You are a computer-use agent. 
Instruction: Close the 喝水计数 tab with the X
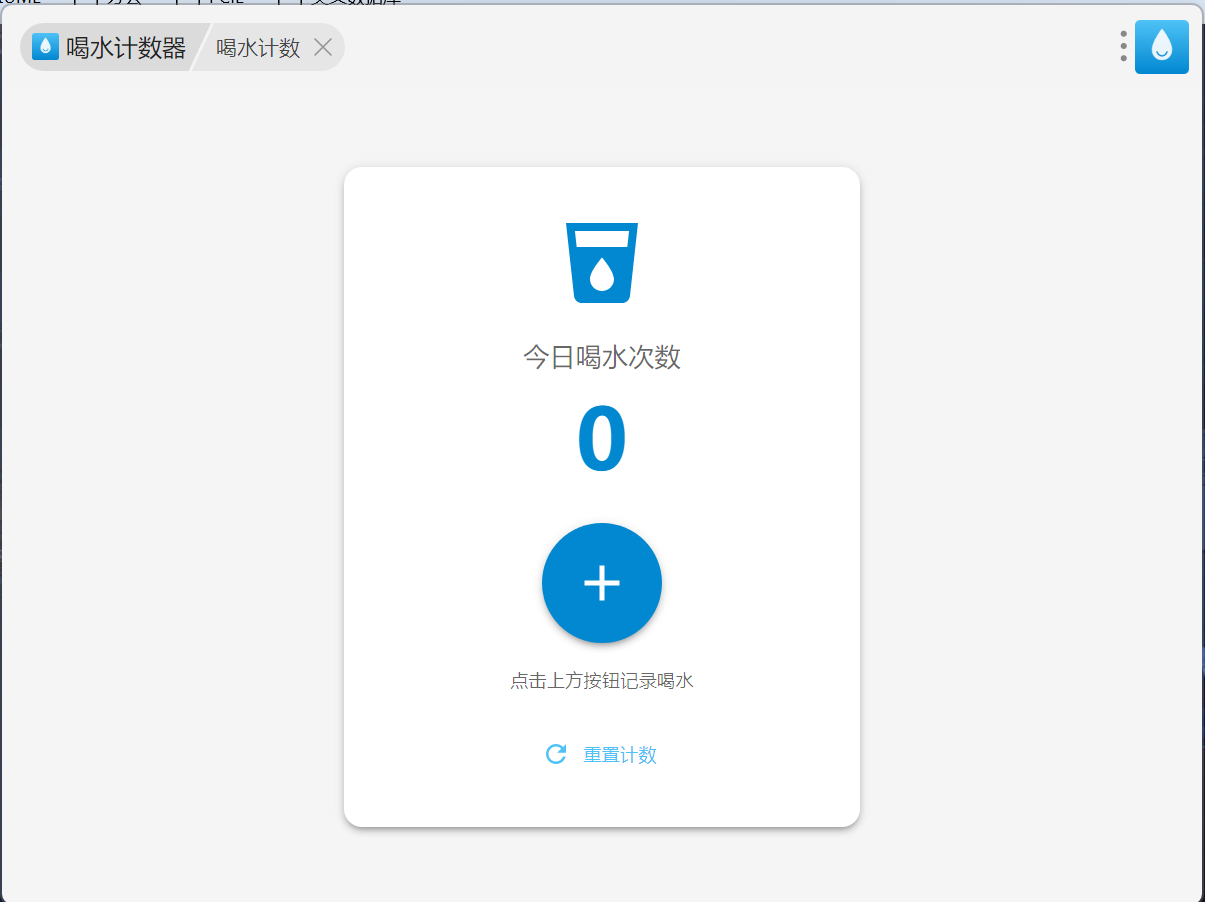[x=323, y=47]
